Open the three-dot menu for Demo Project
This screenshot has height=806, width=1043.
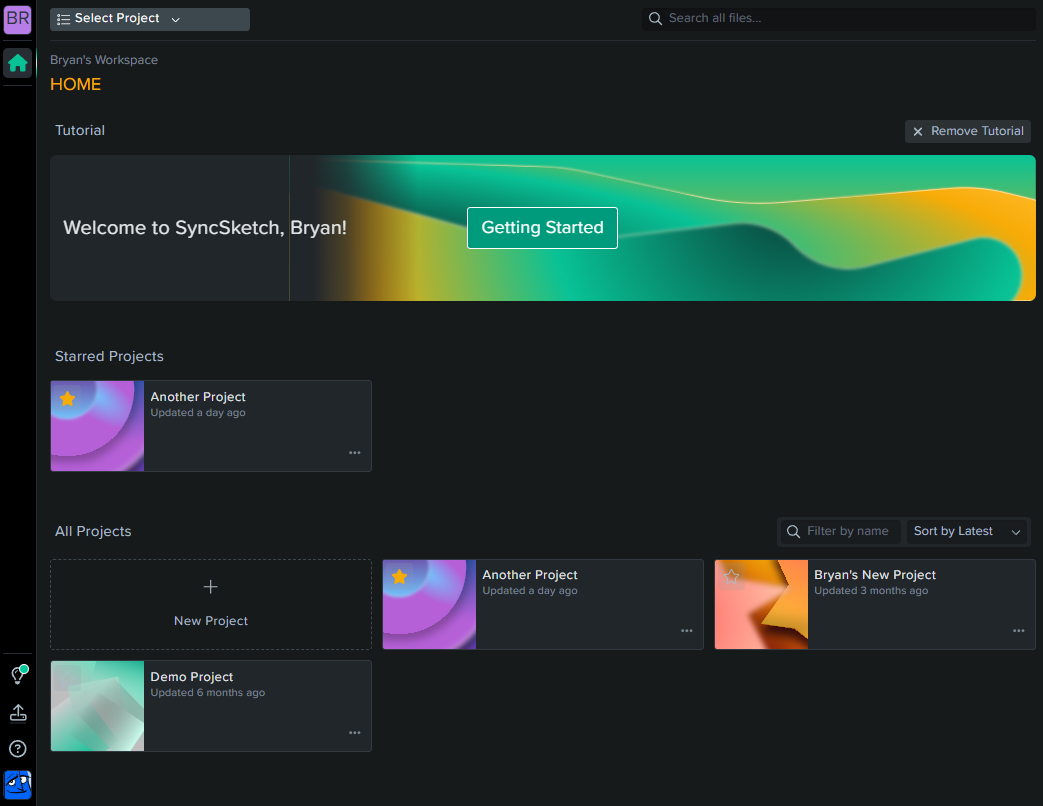point(355,733)
